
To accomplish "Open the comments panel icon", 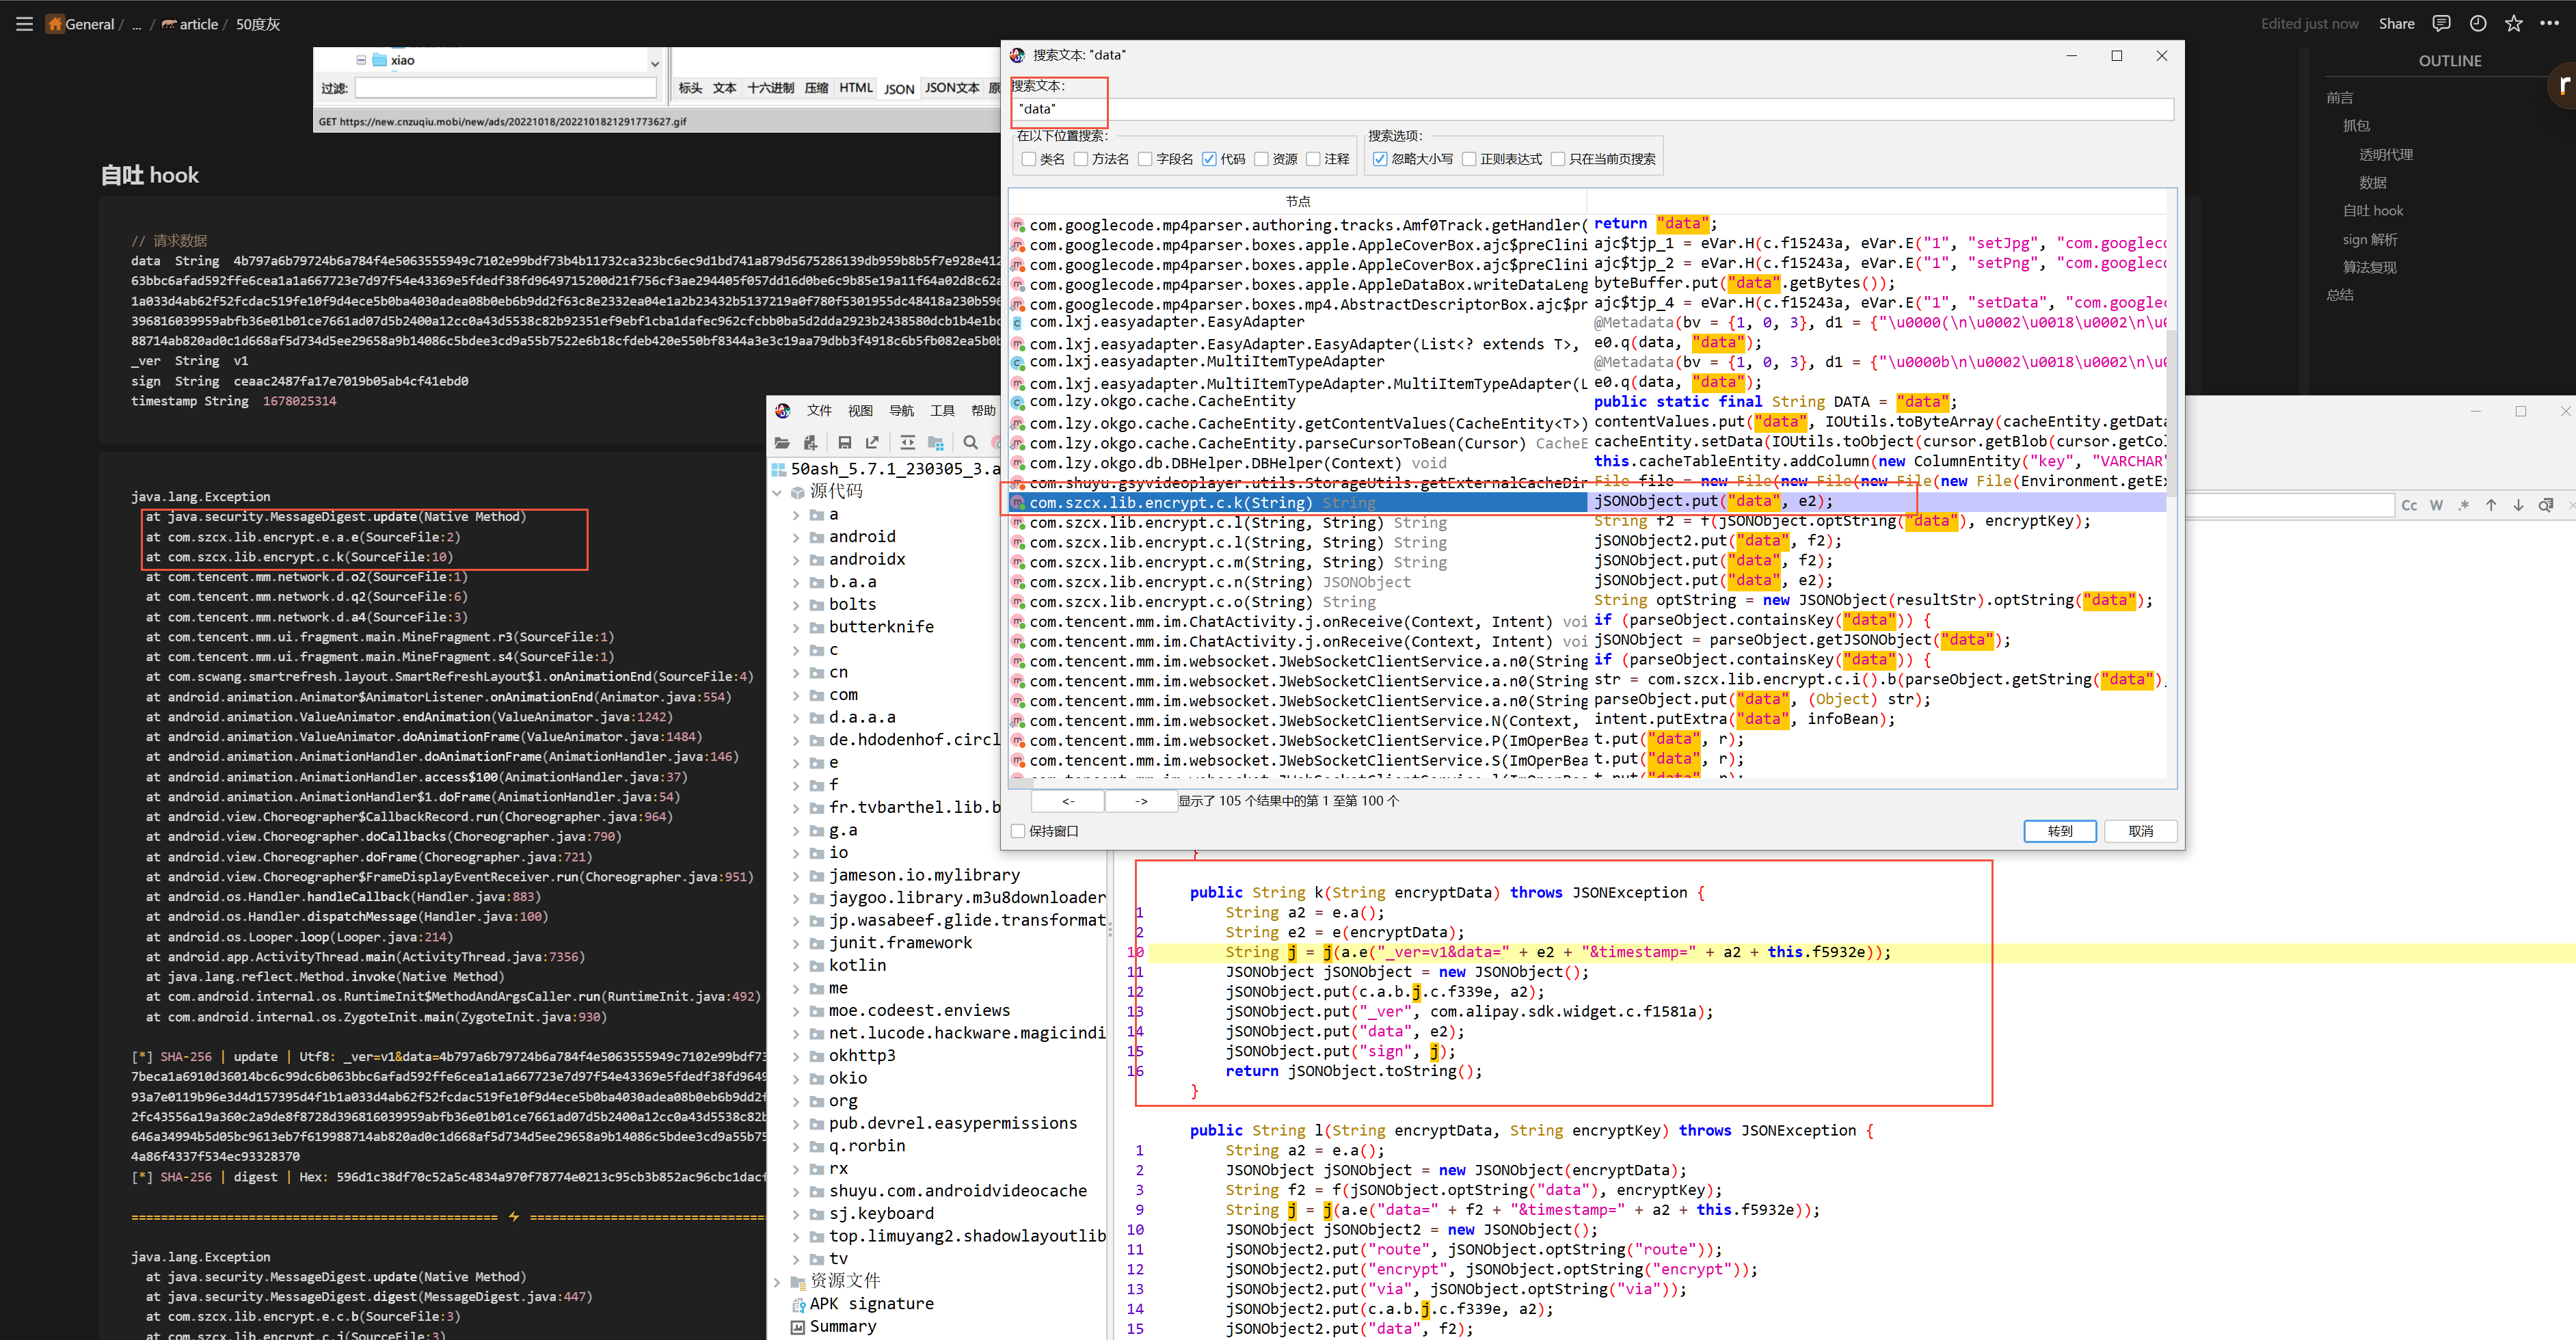I will (x=2441, y=24).
